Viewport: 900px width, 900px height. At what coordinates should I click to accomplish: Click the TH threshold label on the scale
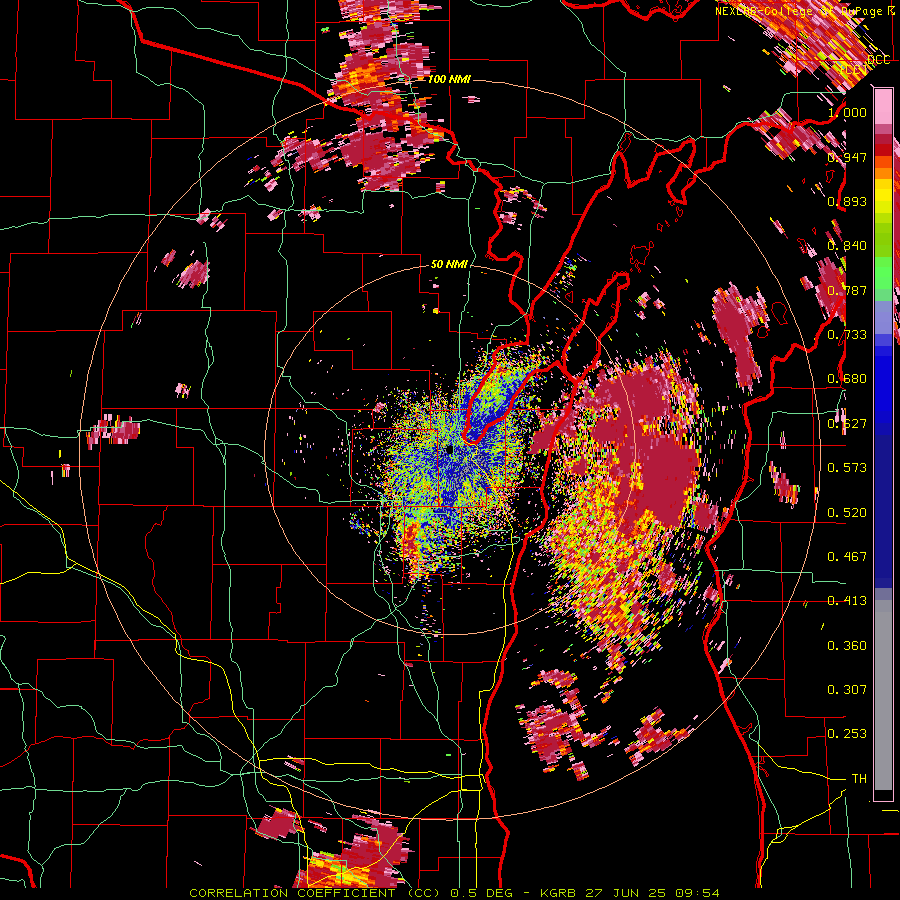(859, 779)
